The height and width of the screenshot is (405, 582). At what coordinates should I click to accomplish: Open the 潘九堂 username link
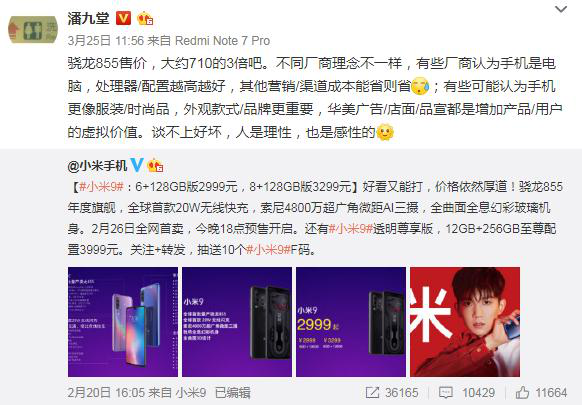tap(88, 18)
